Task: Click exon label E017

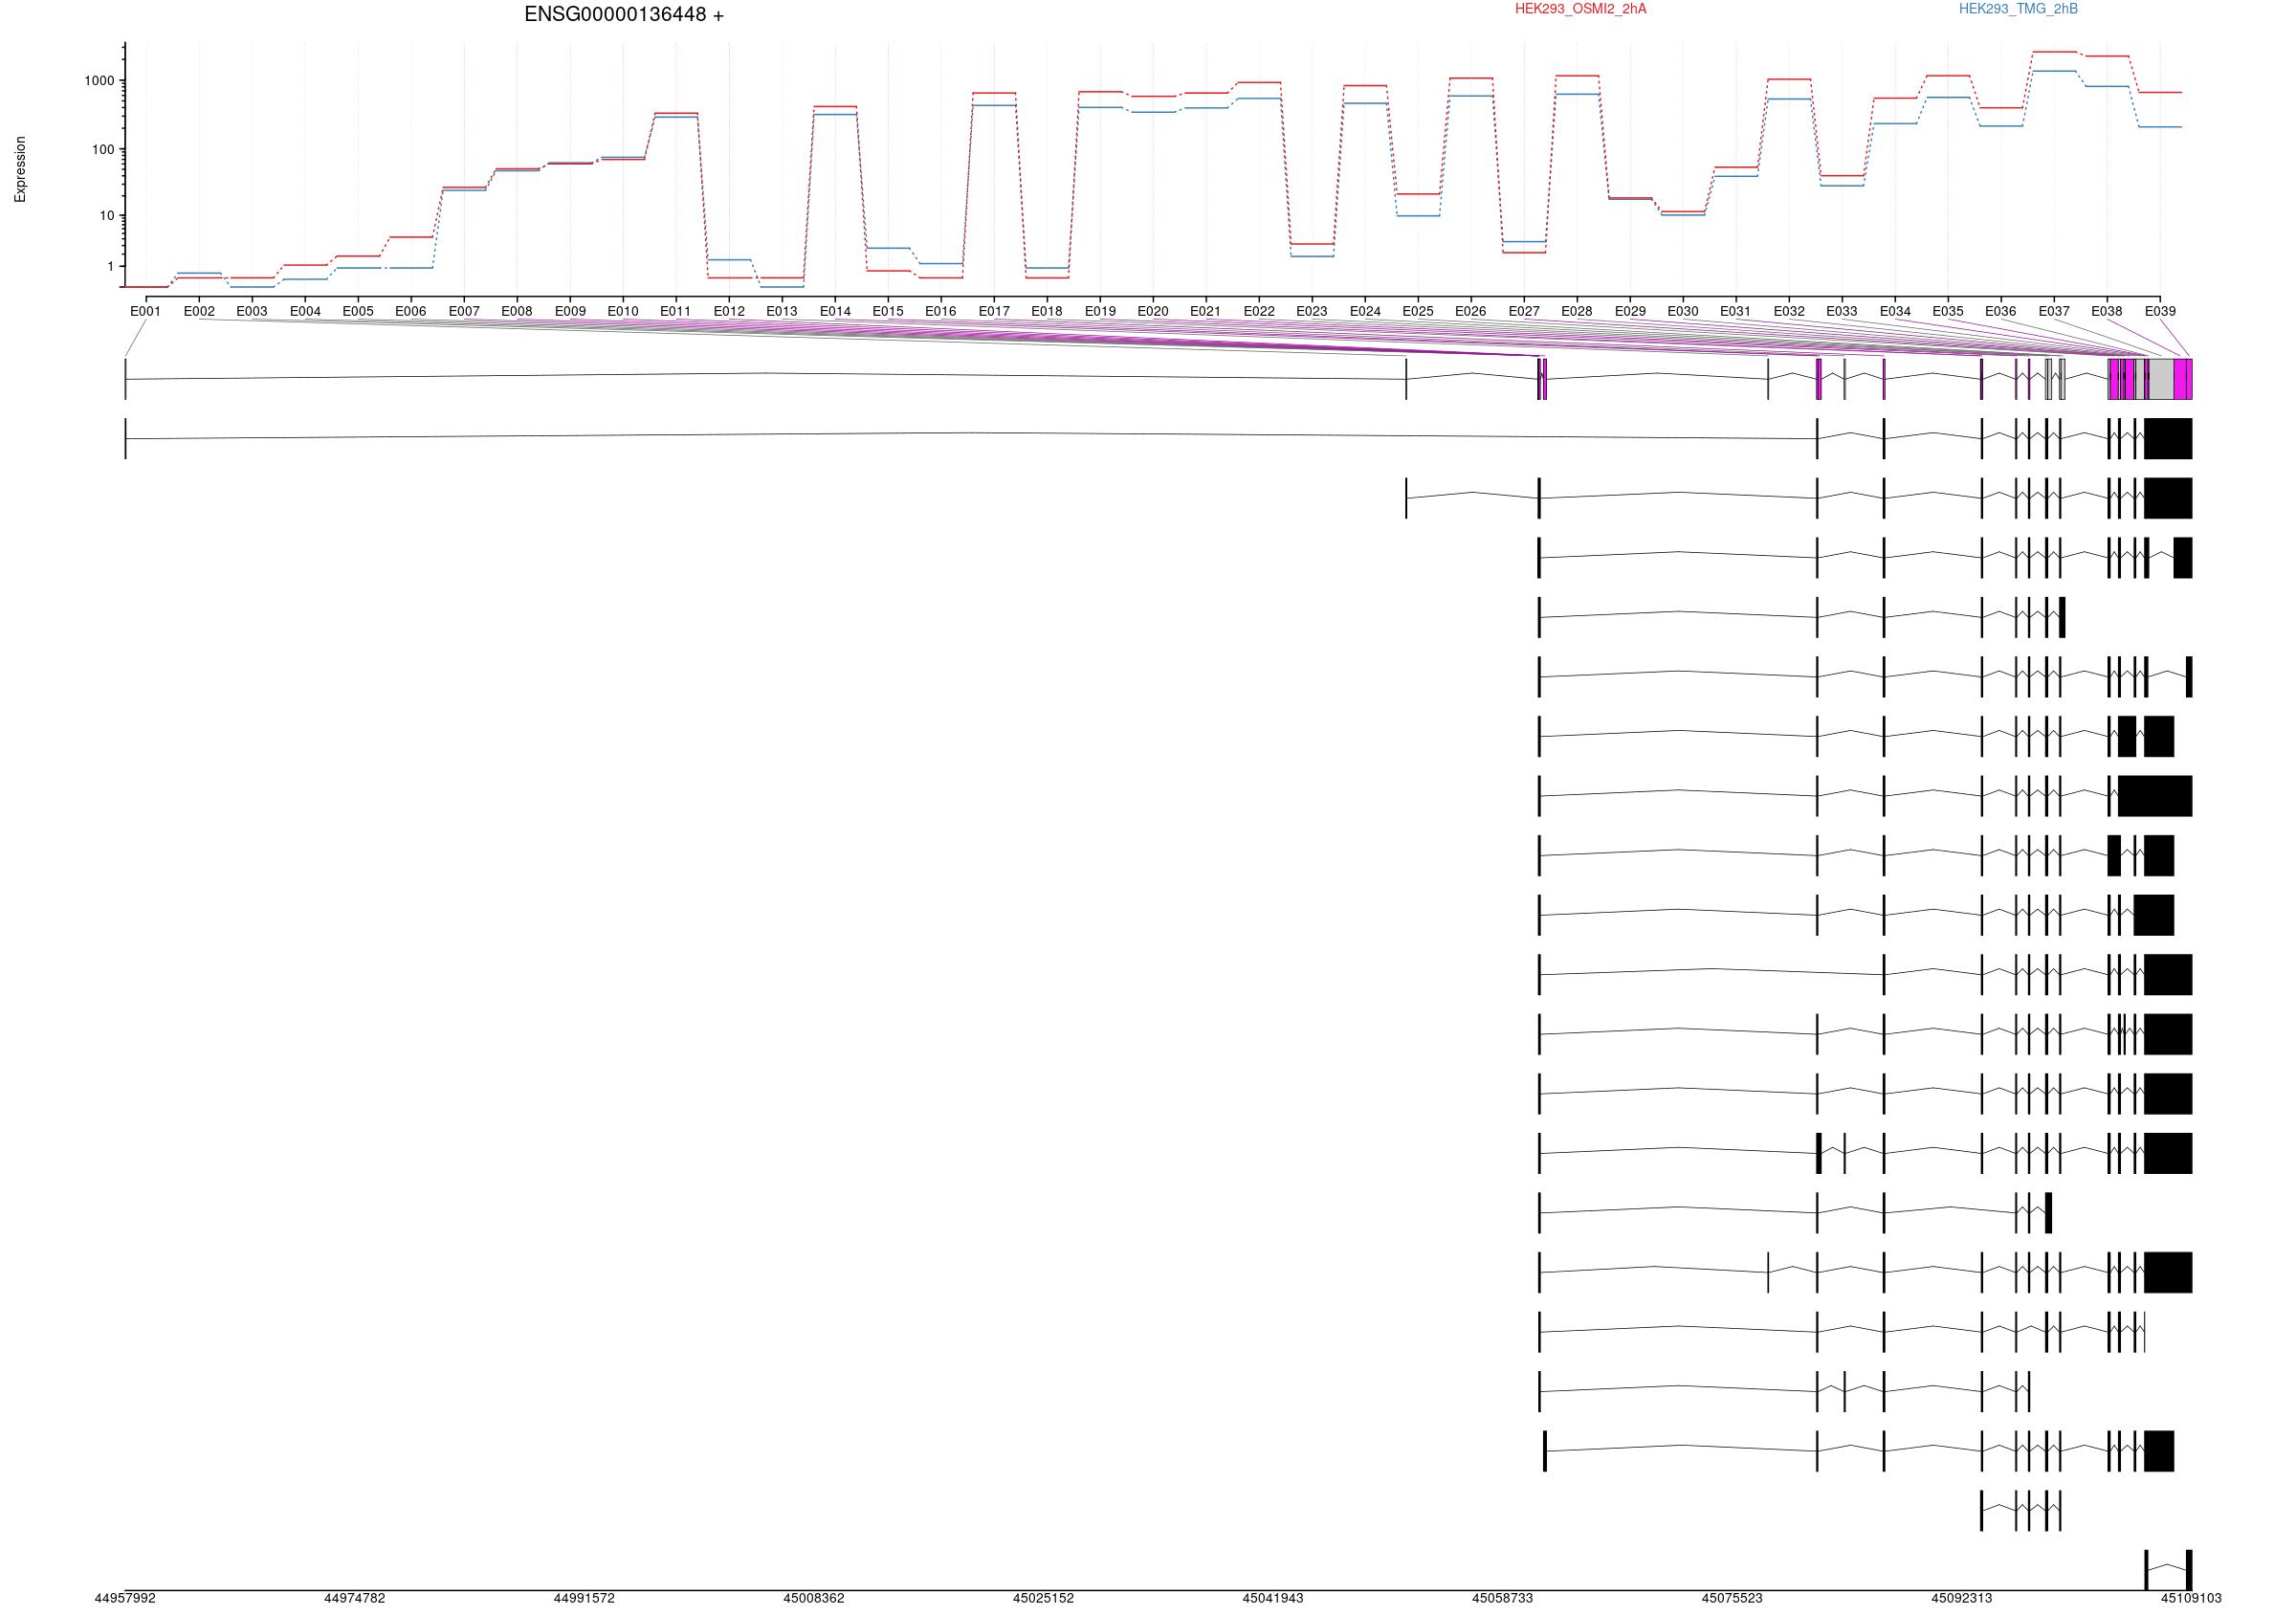Action: (x=994, y=311)
